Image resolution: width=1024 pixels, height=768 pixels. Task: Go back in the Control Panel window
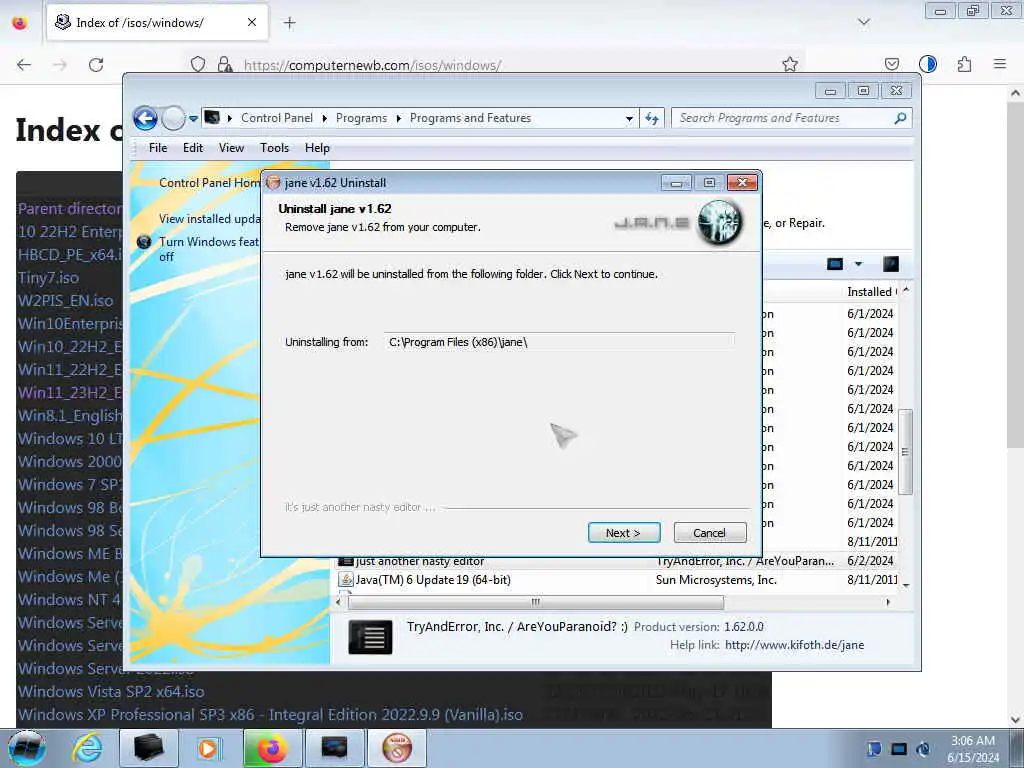(x=145, y=118)
